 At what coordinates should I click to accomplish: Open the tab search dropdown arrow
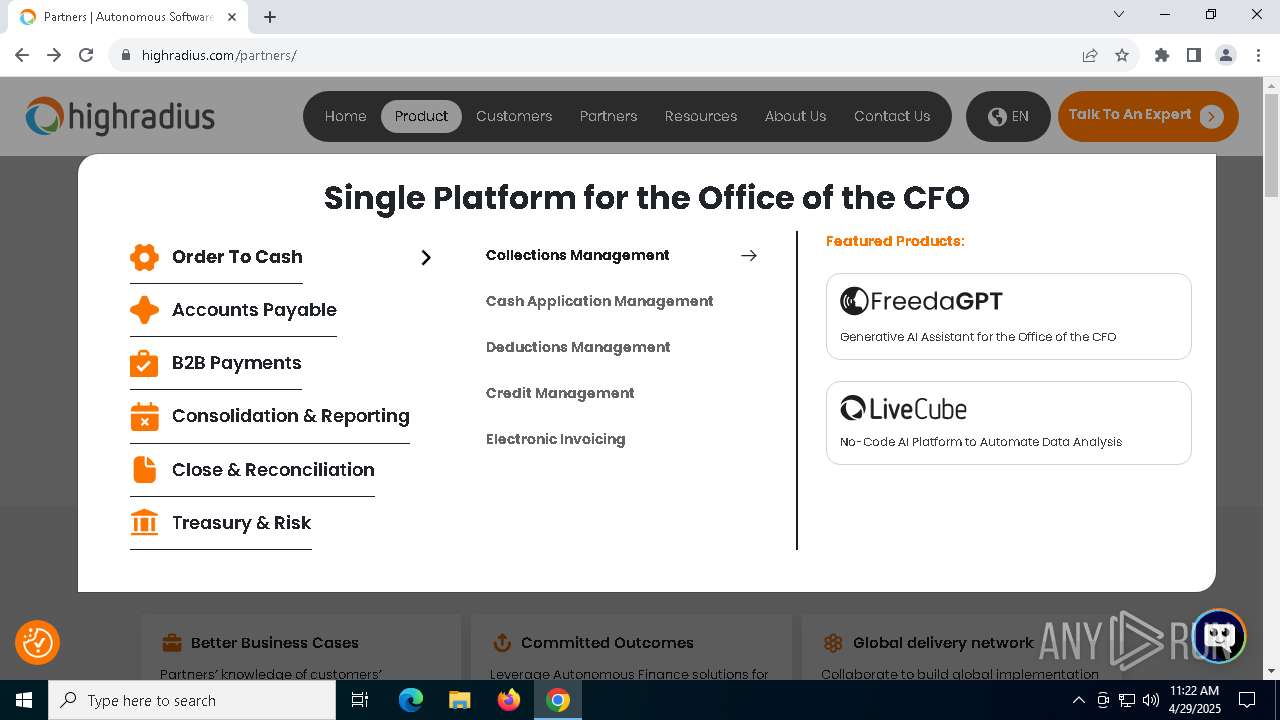(x=1119, y=14)
